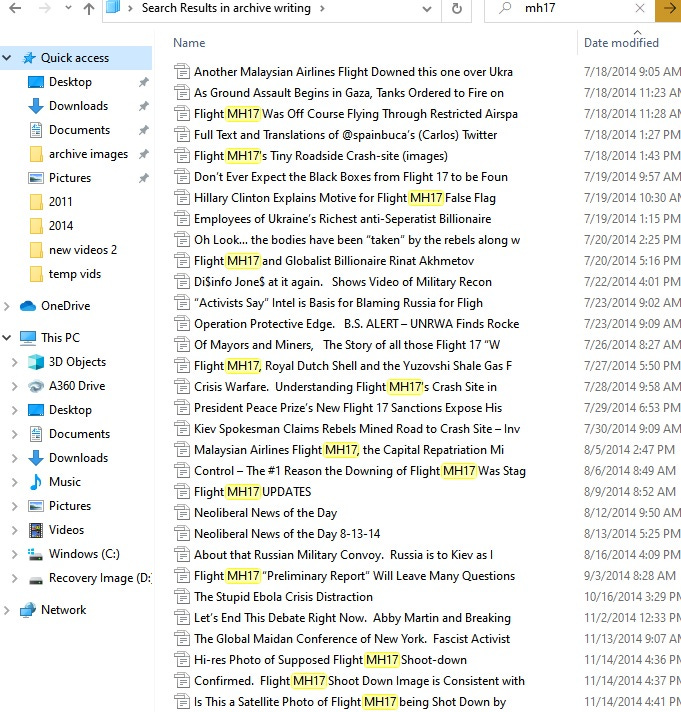Select Quick access in the sidebar
The width and height of the screenshot is (681, 712).
(75, 58)
